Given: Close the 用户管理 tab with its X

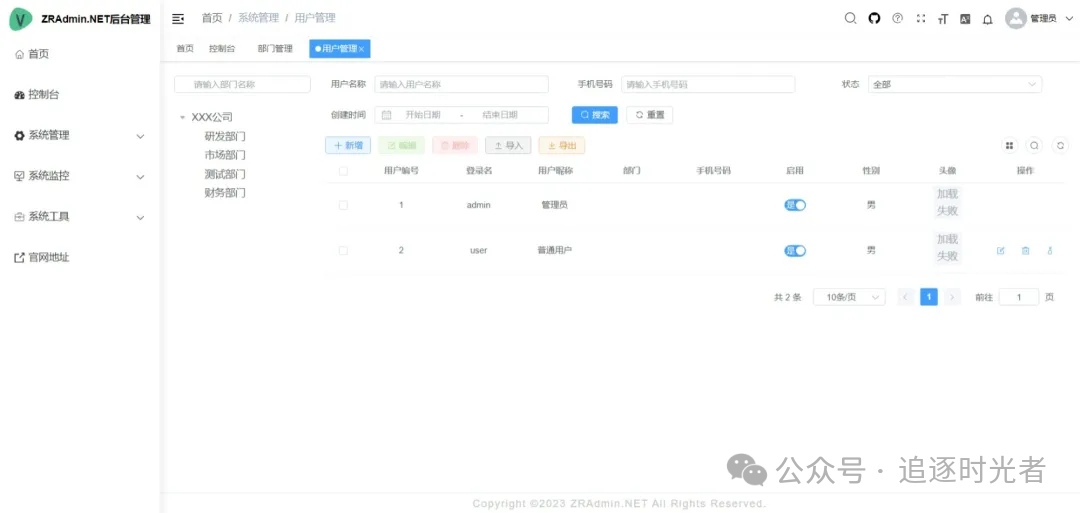Looking at the screenshot, I should tap(362, 49).
